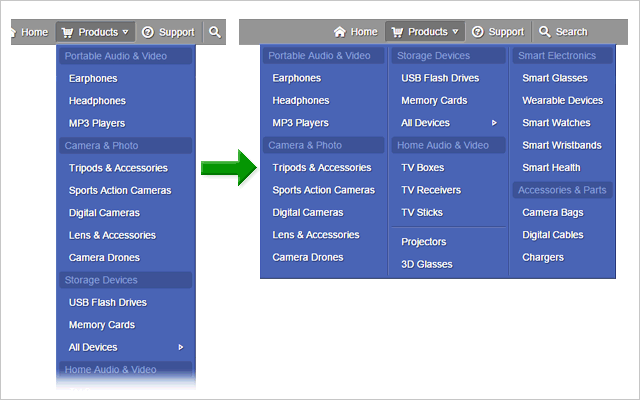Expand the Products dropdown arrow in the wider menu bar
This screenshot has height=400, width=640.
tap(456, 32)
